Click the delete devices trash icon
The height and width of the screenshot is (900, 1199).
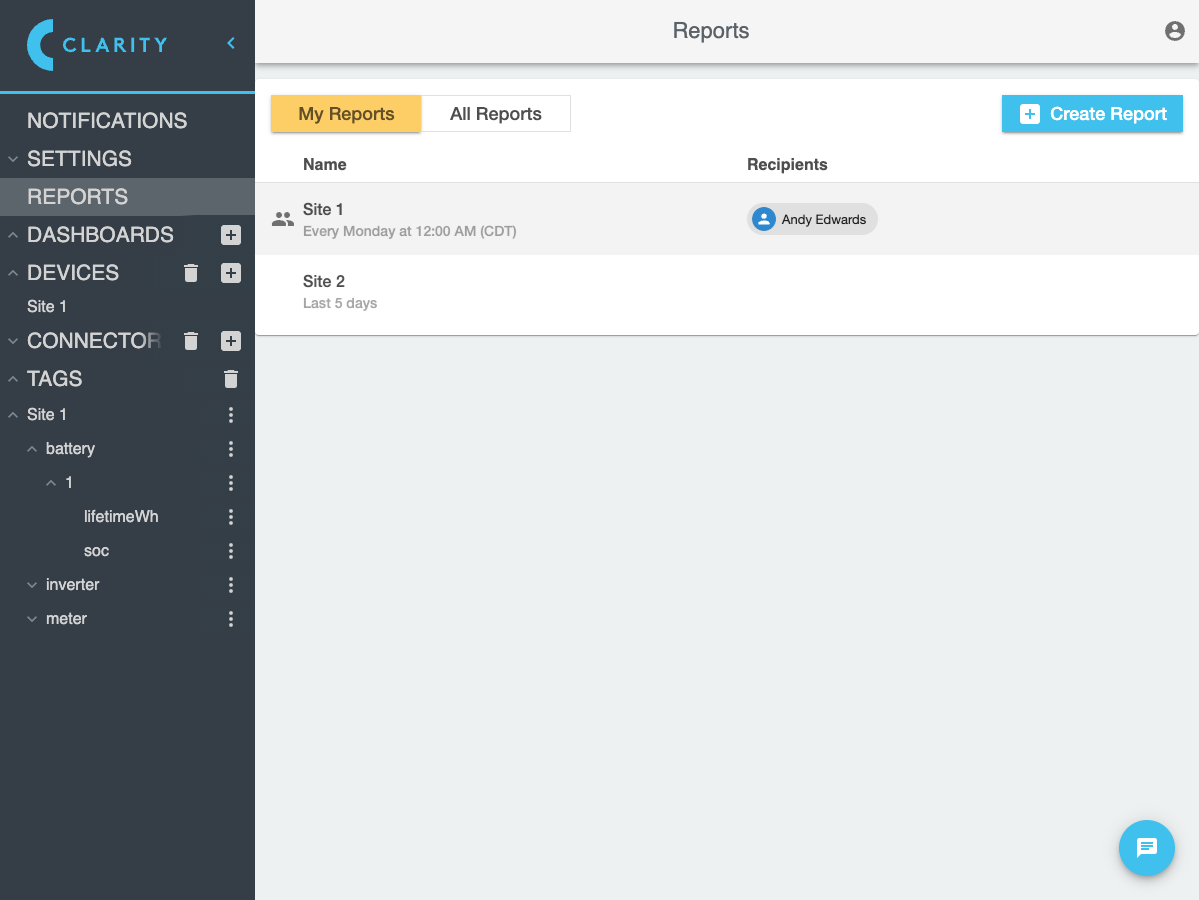[x=192, y=273]
